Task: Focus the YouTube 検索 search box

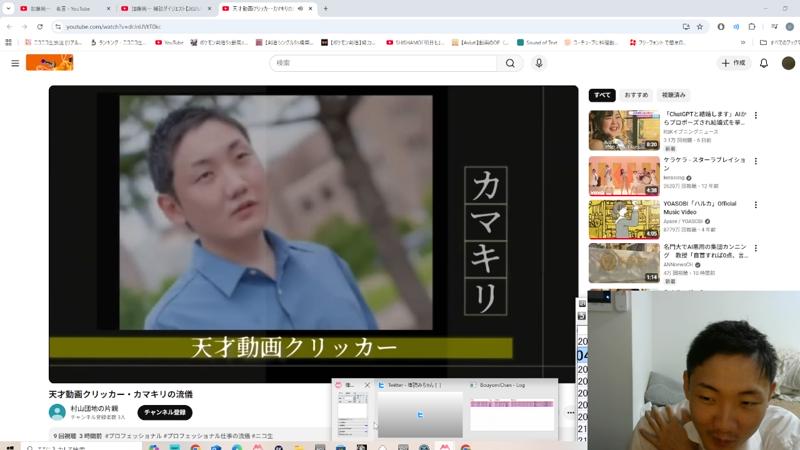Action: [384, 63]
